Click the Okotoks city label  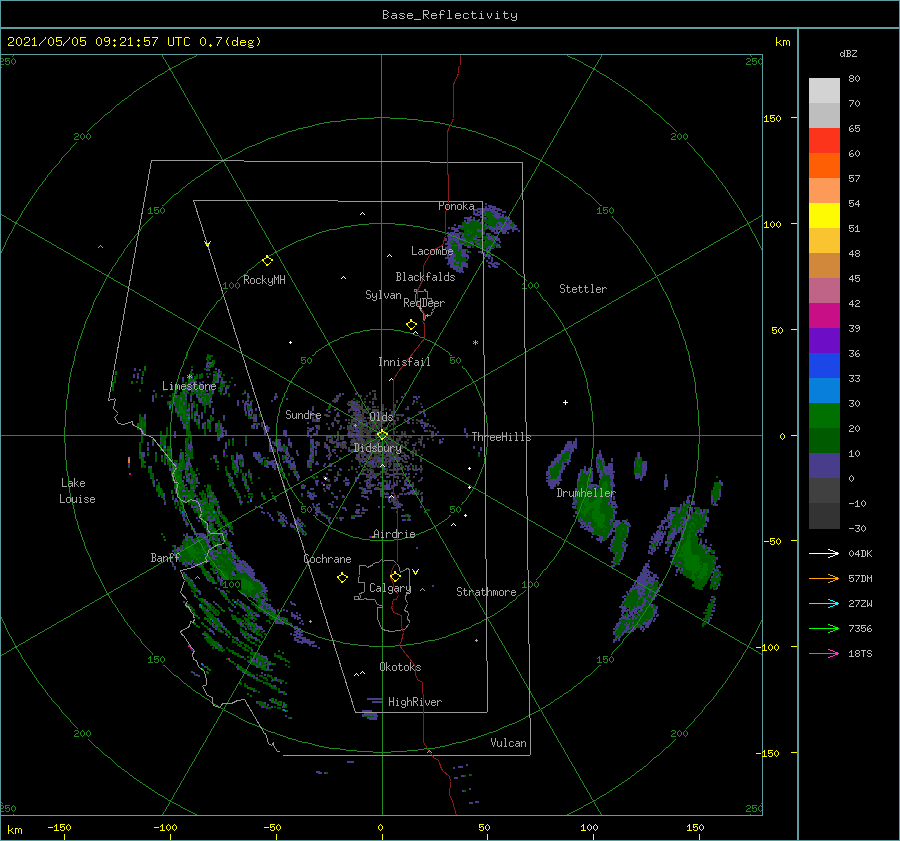(400, 667)
